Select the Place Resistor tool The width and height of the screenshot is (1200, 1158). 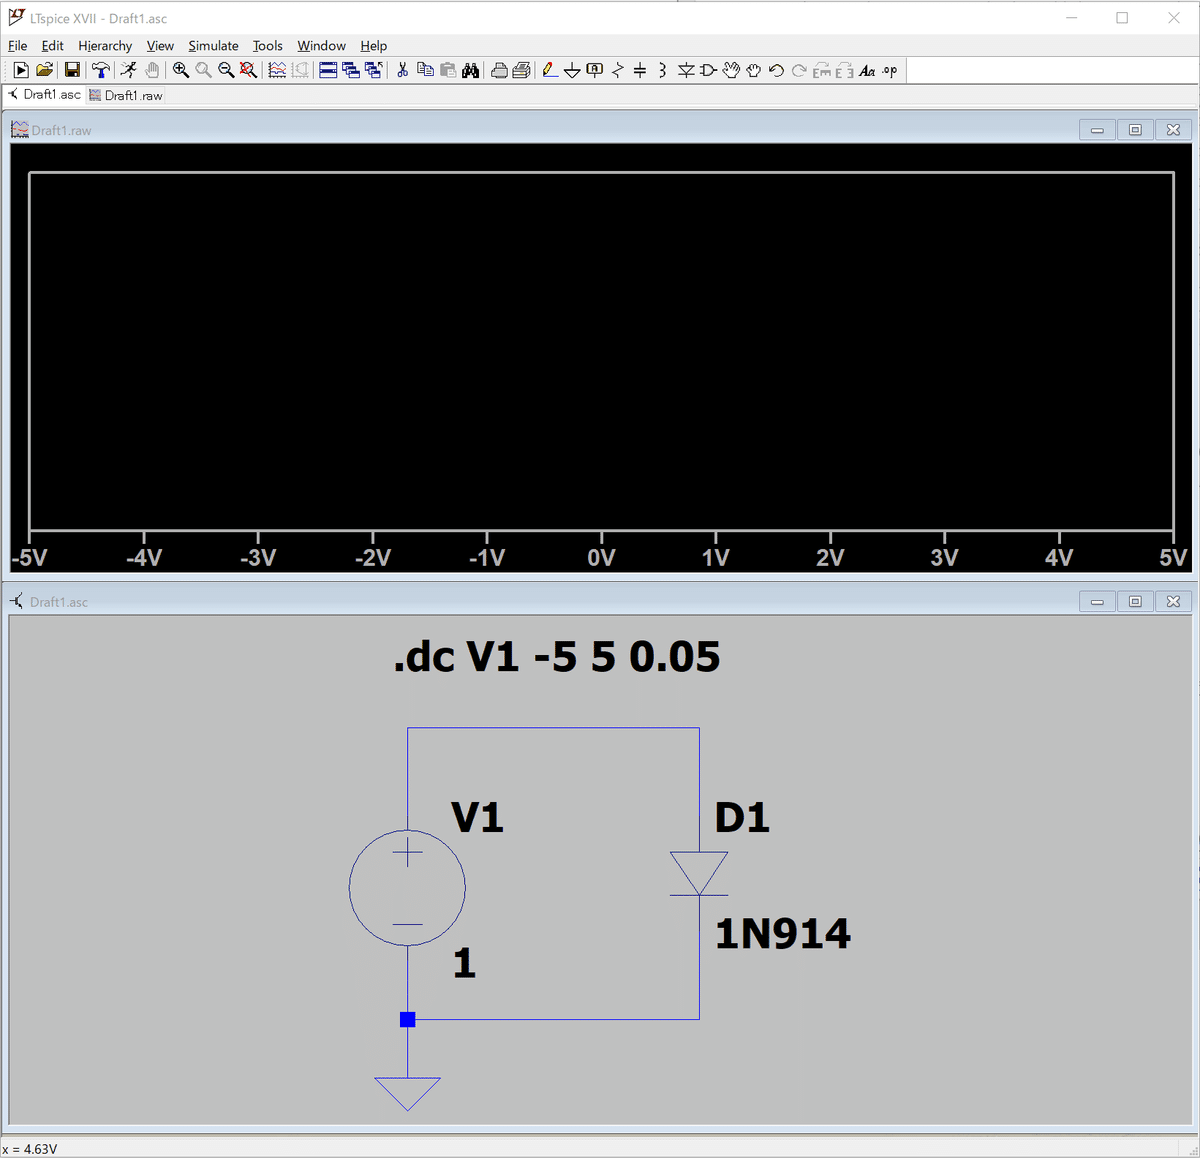click(617, 70)
